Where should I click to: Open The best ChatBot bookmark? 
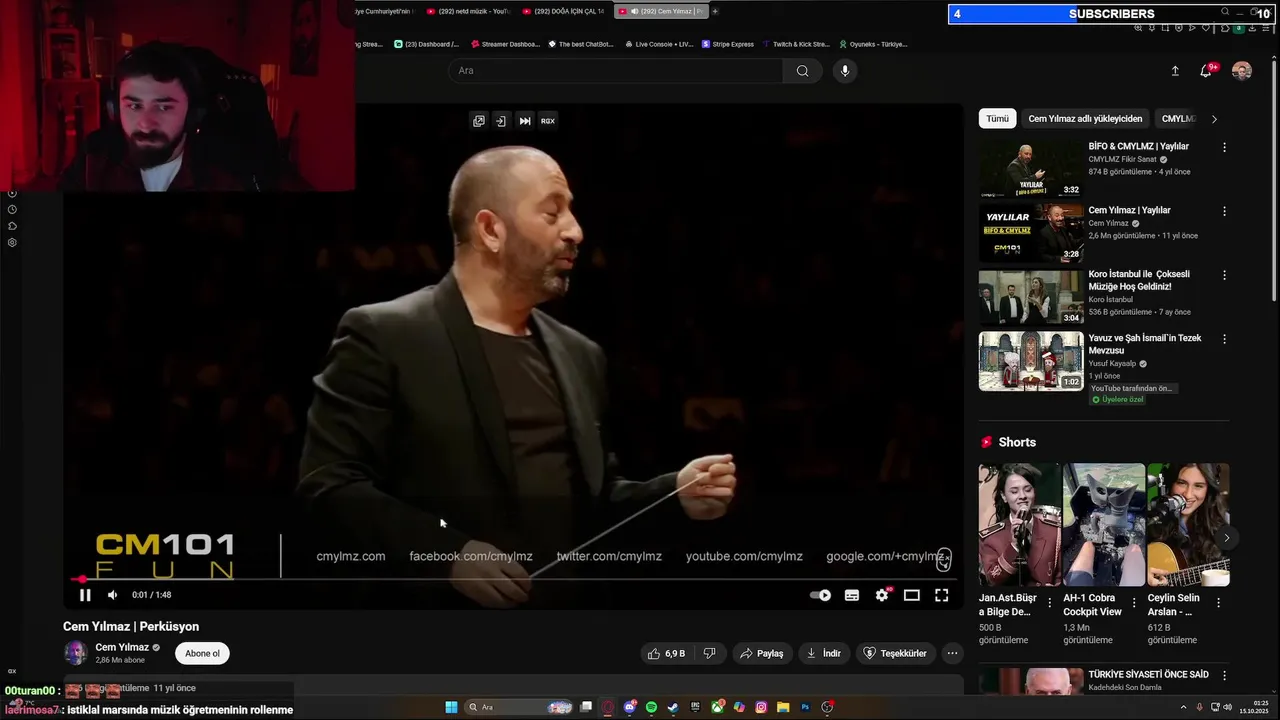tap(580, 44)
